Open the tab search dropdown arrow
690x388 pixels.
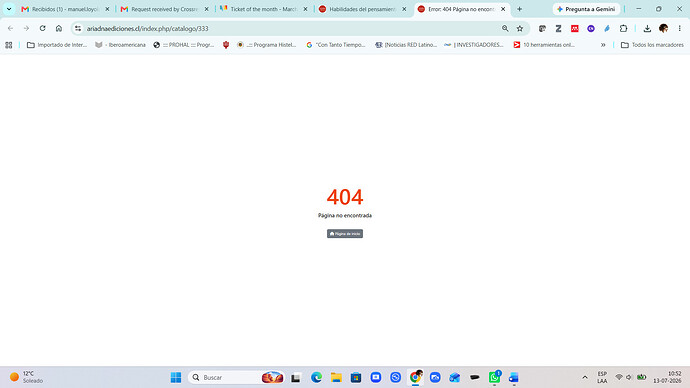pos(9,9)
